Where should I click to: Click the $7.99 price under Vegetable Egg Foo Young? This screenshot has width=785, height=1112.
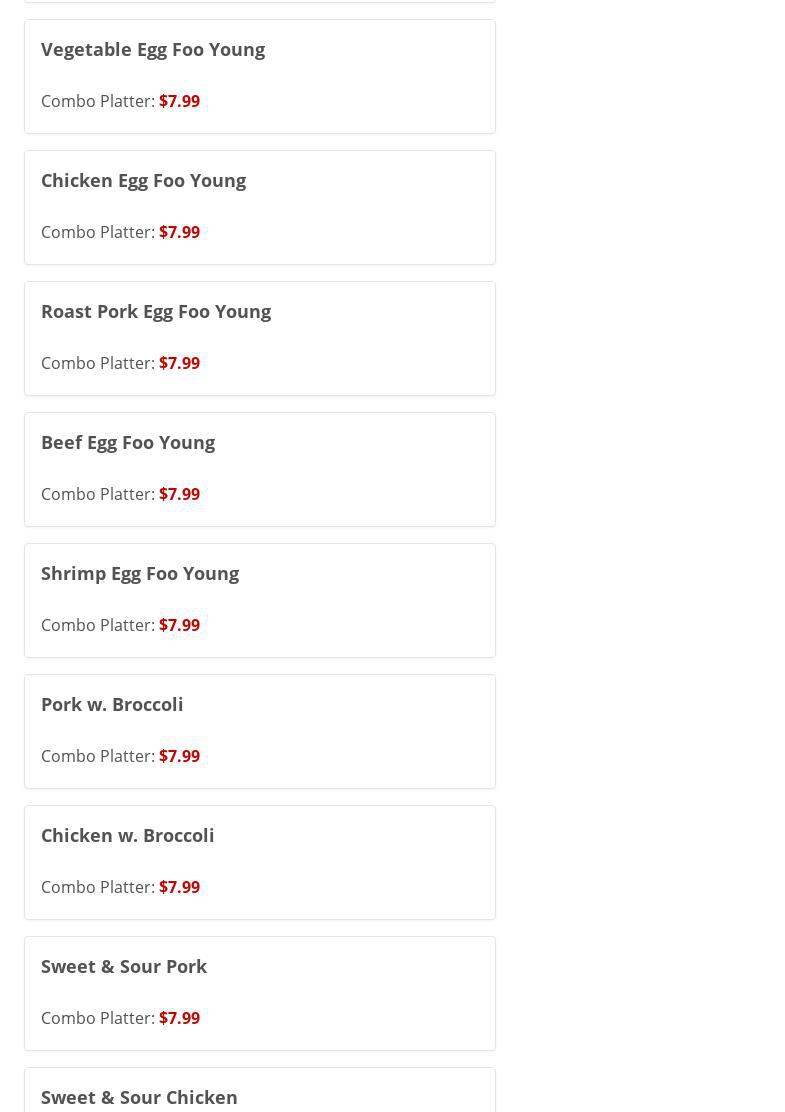point(180,101)
